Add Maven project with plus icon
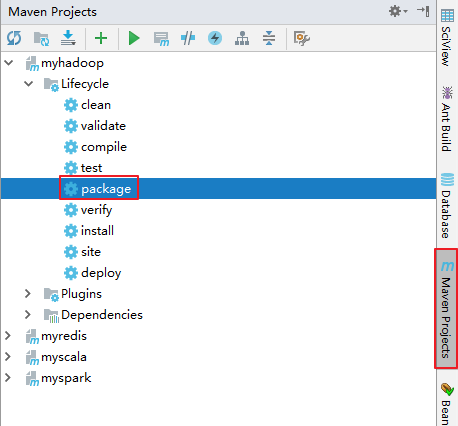Screen dimensions: 458x426 [101, 38]
